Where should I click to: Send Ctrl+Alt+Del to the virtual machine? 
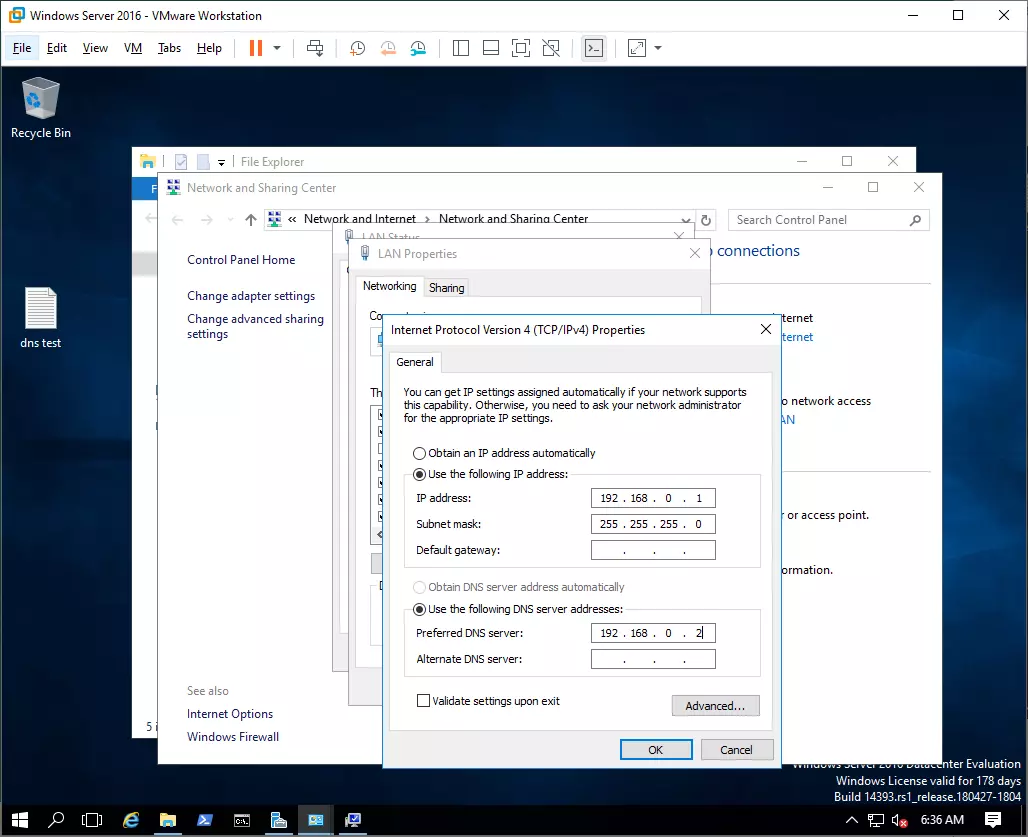click(315, 48)
